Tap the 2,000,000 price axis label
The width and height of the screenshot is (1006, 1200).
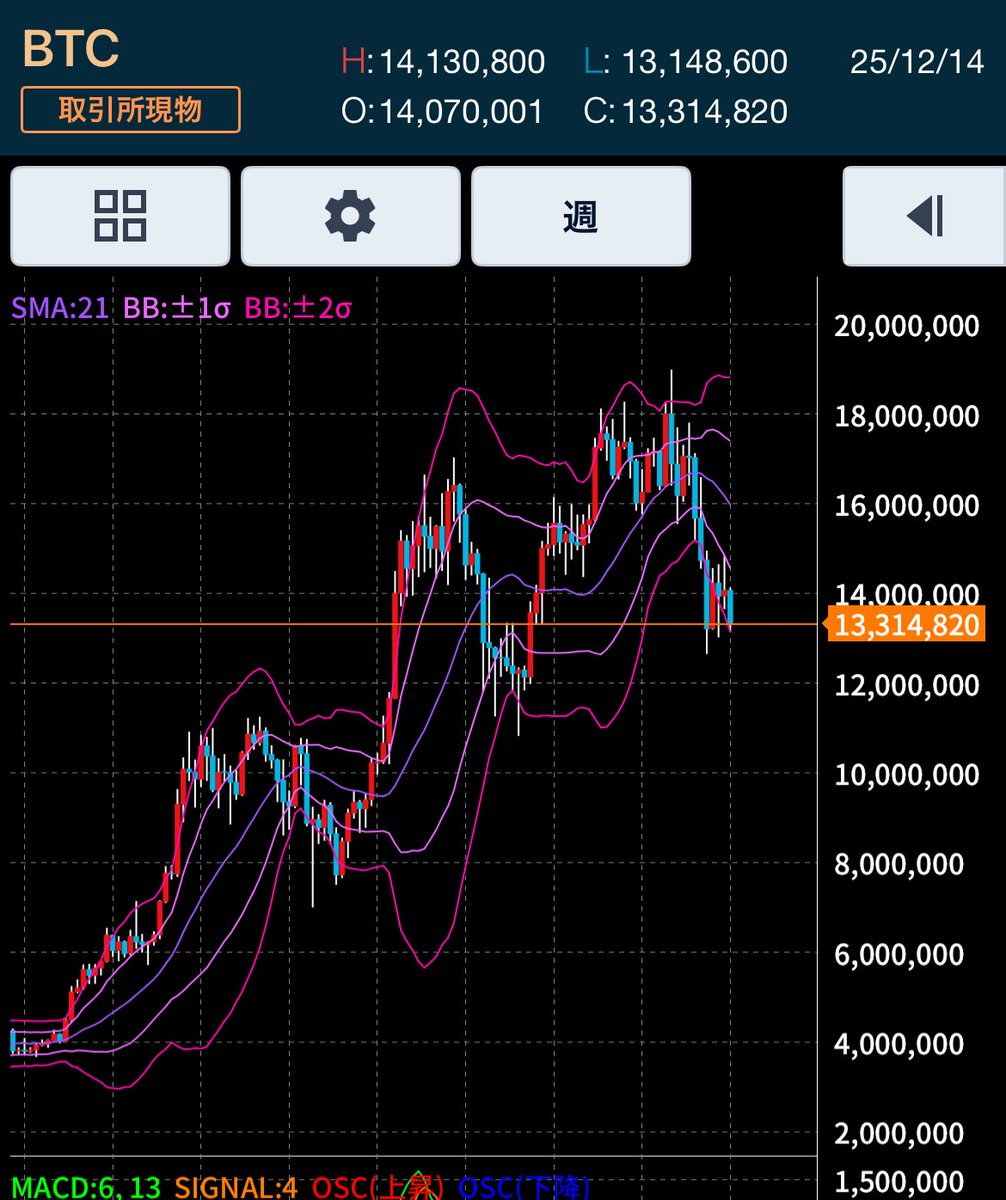(899, 1133)
